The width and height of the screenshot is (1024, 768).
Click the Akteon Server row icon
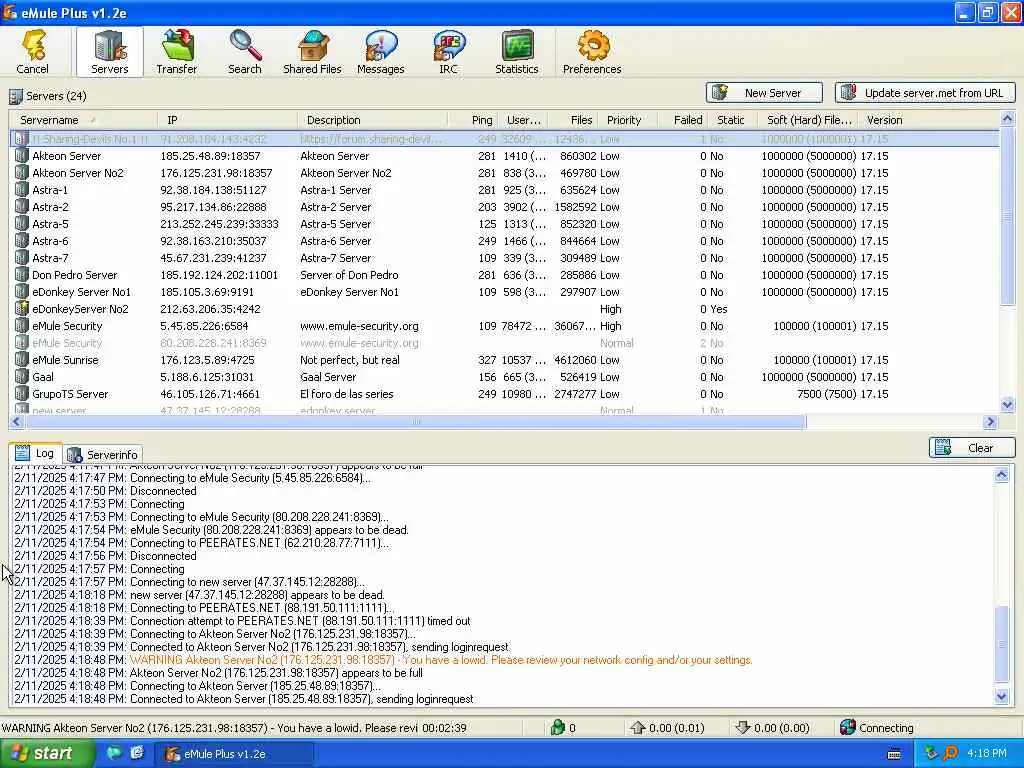click(22, 156)
